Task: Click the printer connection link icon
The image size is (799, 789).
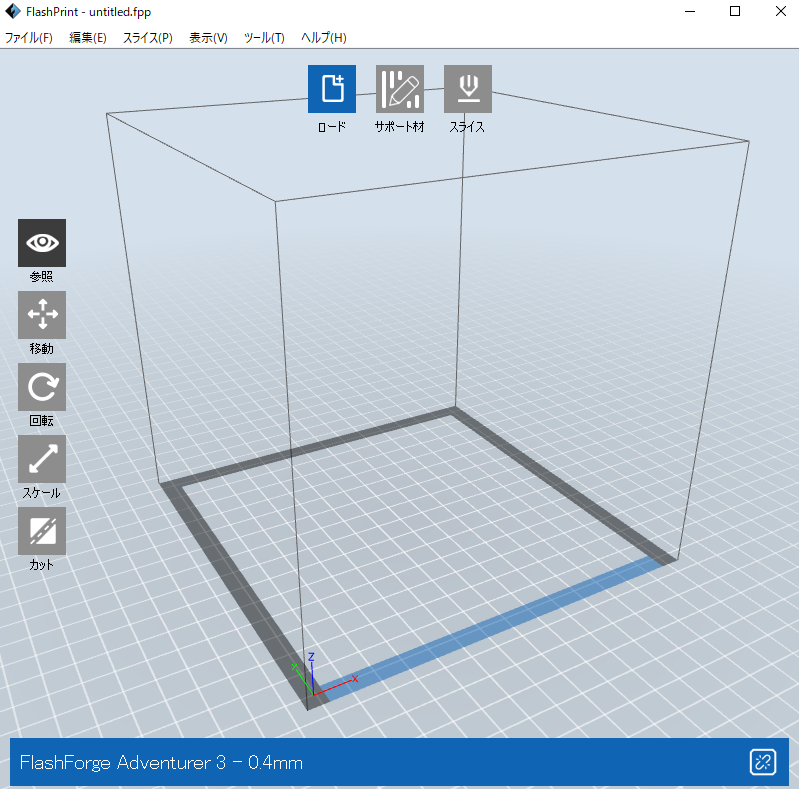Action: (763, 763)
